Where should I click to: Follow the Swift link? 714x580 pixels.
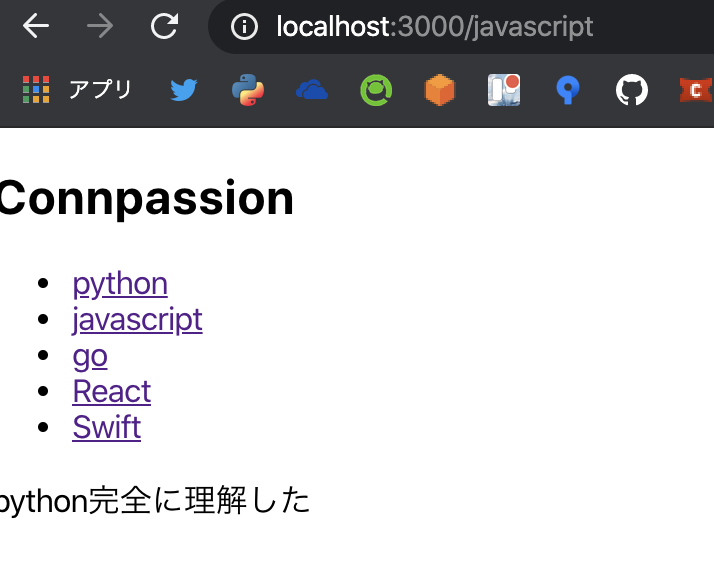pos(107,427)
